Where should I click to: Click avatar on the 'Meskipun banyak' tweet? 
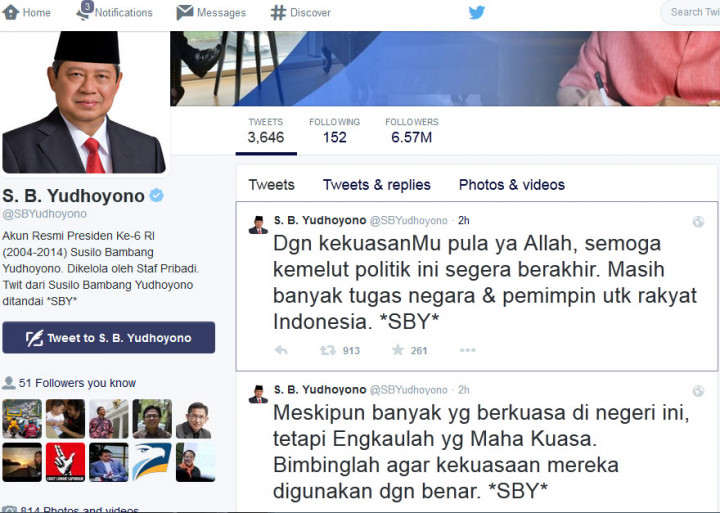pos(258,394)
